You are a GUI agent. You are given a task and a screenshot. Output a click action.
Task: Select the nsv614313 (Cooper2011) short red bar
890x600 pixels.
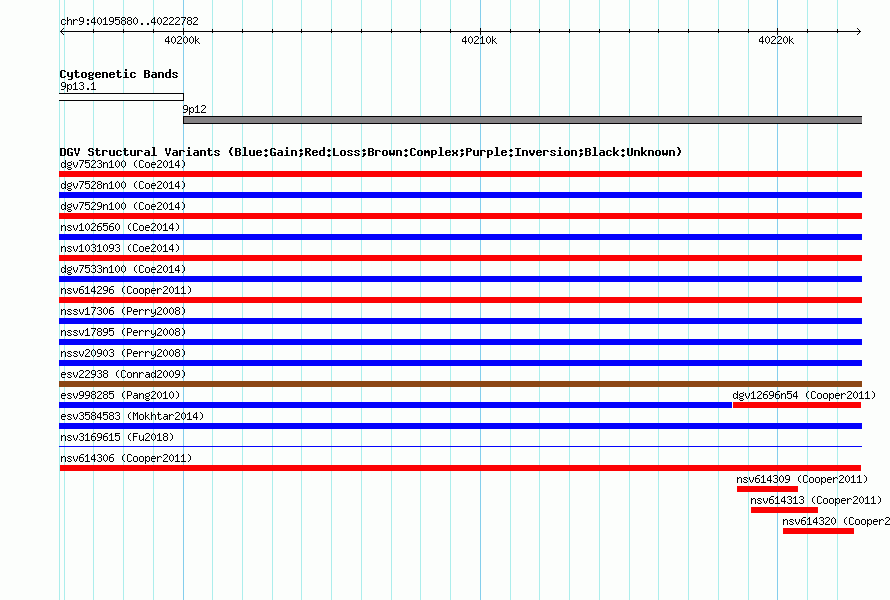tap(784, 510)
